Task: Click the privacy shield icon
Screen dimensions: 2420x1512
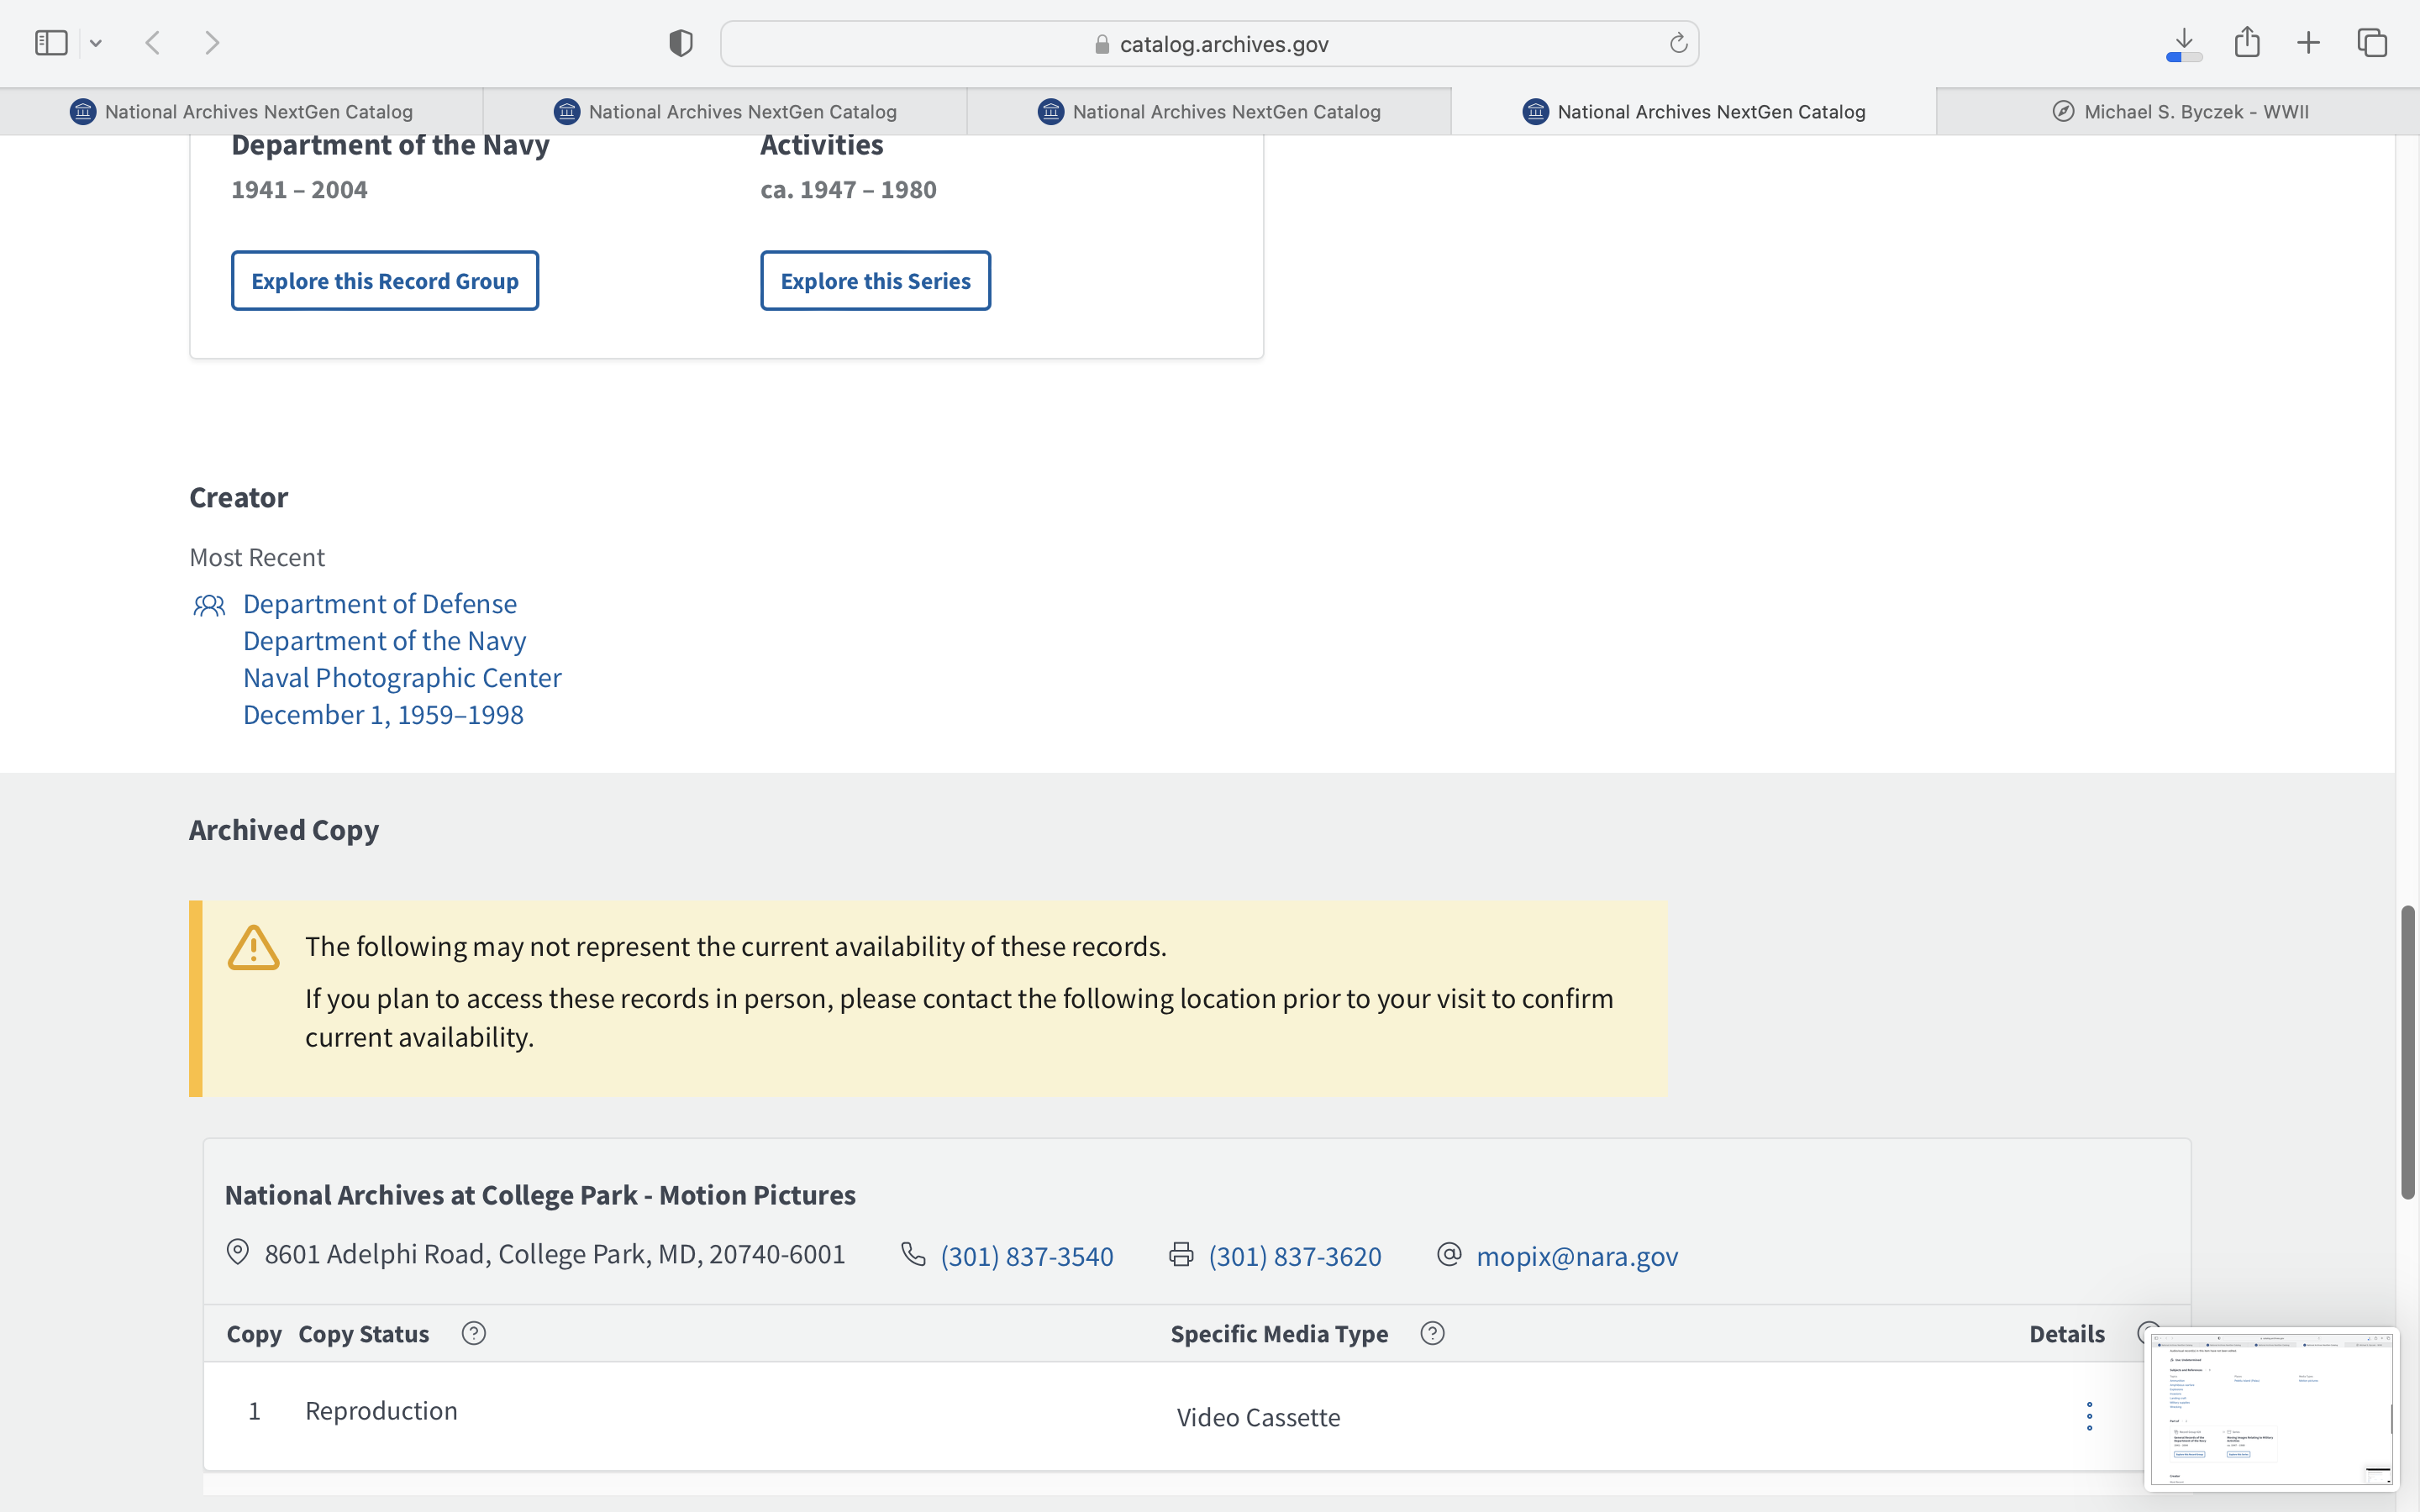Action: tap(680, 43)
